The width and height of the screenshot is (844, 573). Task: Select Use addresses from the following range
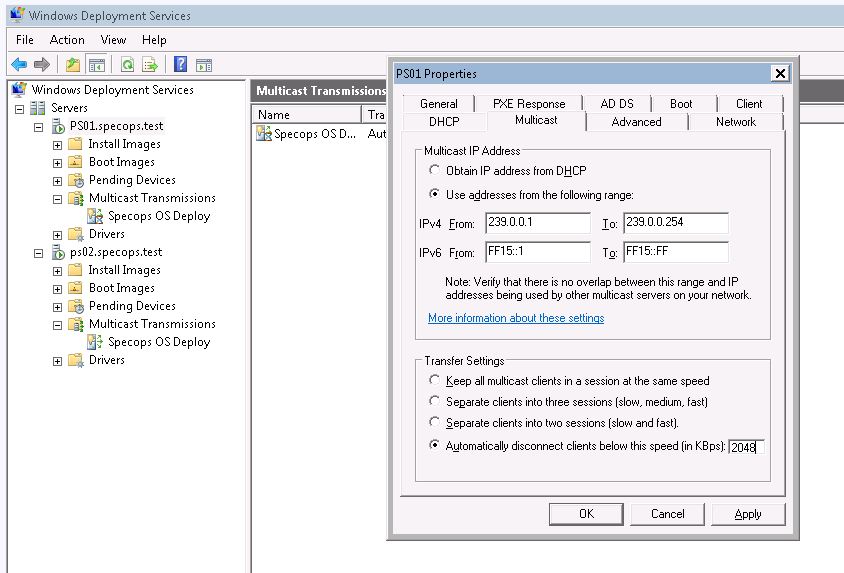[x=434, y=194]
